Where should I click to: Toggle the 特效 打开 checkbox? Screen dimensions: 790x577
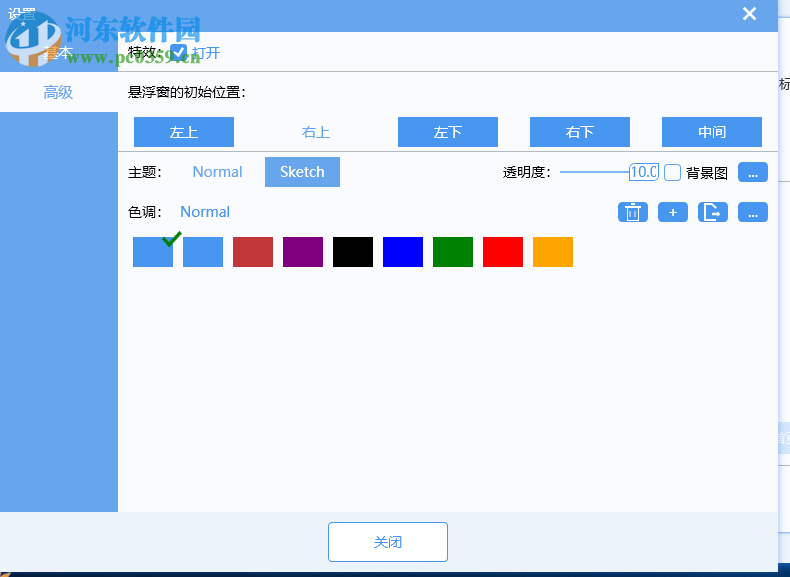point(178,52)
